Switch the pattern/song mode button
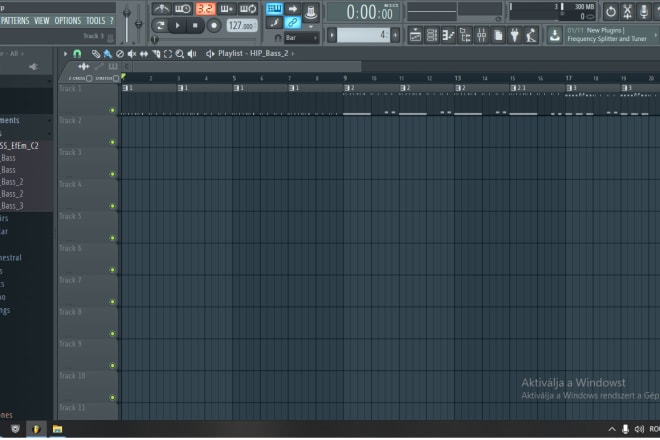The image size is (660, 440). (160, 26)
